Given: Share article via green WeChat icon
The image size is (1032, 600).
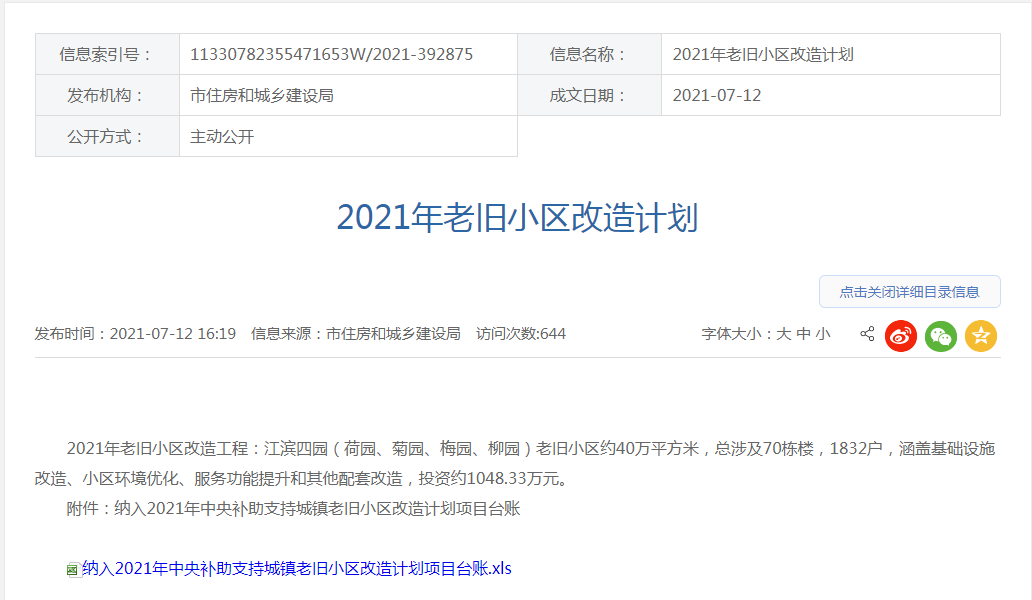Looking at the screenshot, I should click(940, 336).
